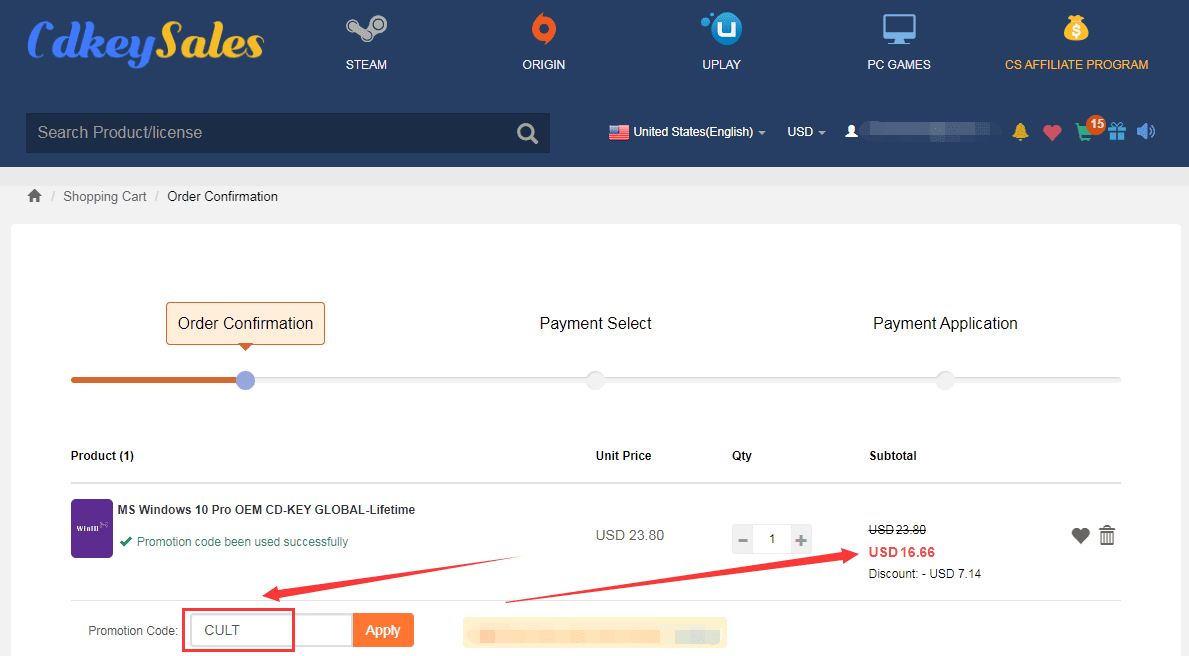The width and height of the screenshot is (1189, 656).
Task: Click the search magnifier icon
Action: pos(527,133)
